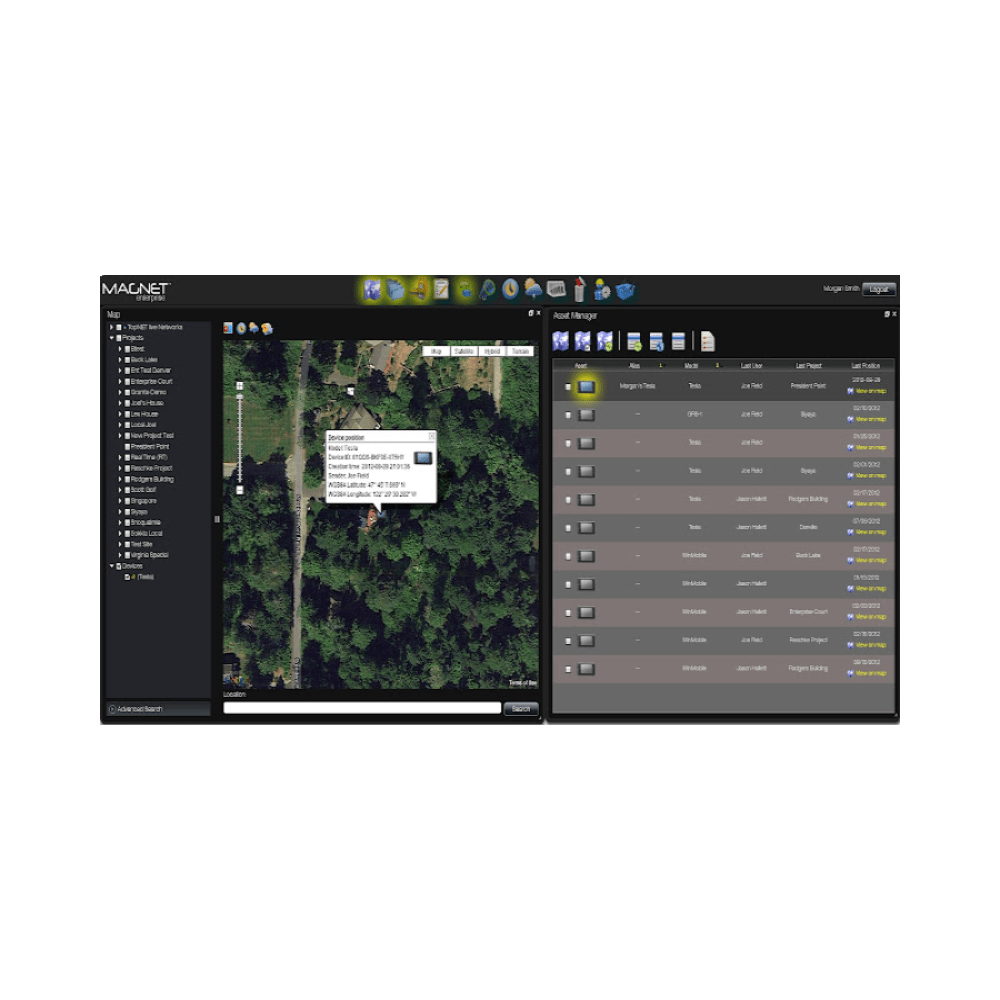
Task: Expand the TopNET live Networks node
Action: point(112,327)
